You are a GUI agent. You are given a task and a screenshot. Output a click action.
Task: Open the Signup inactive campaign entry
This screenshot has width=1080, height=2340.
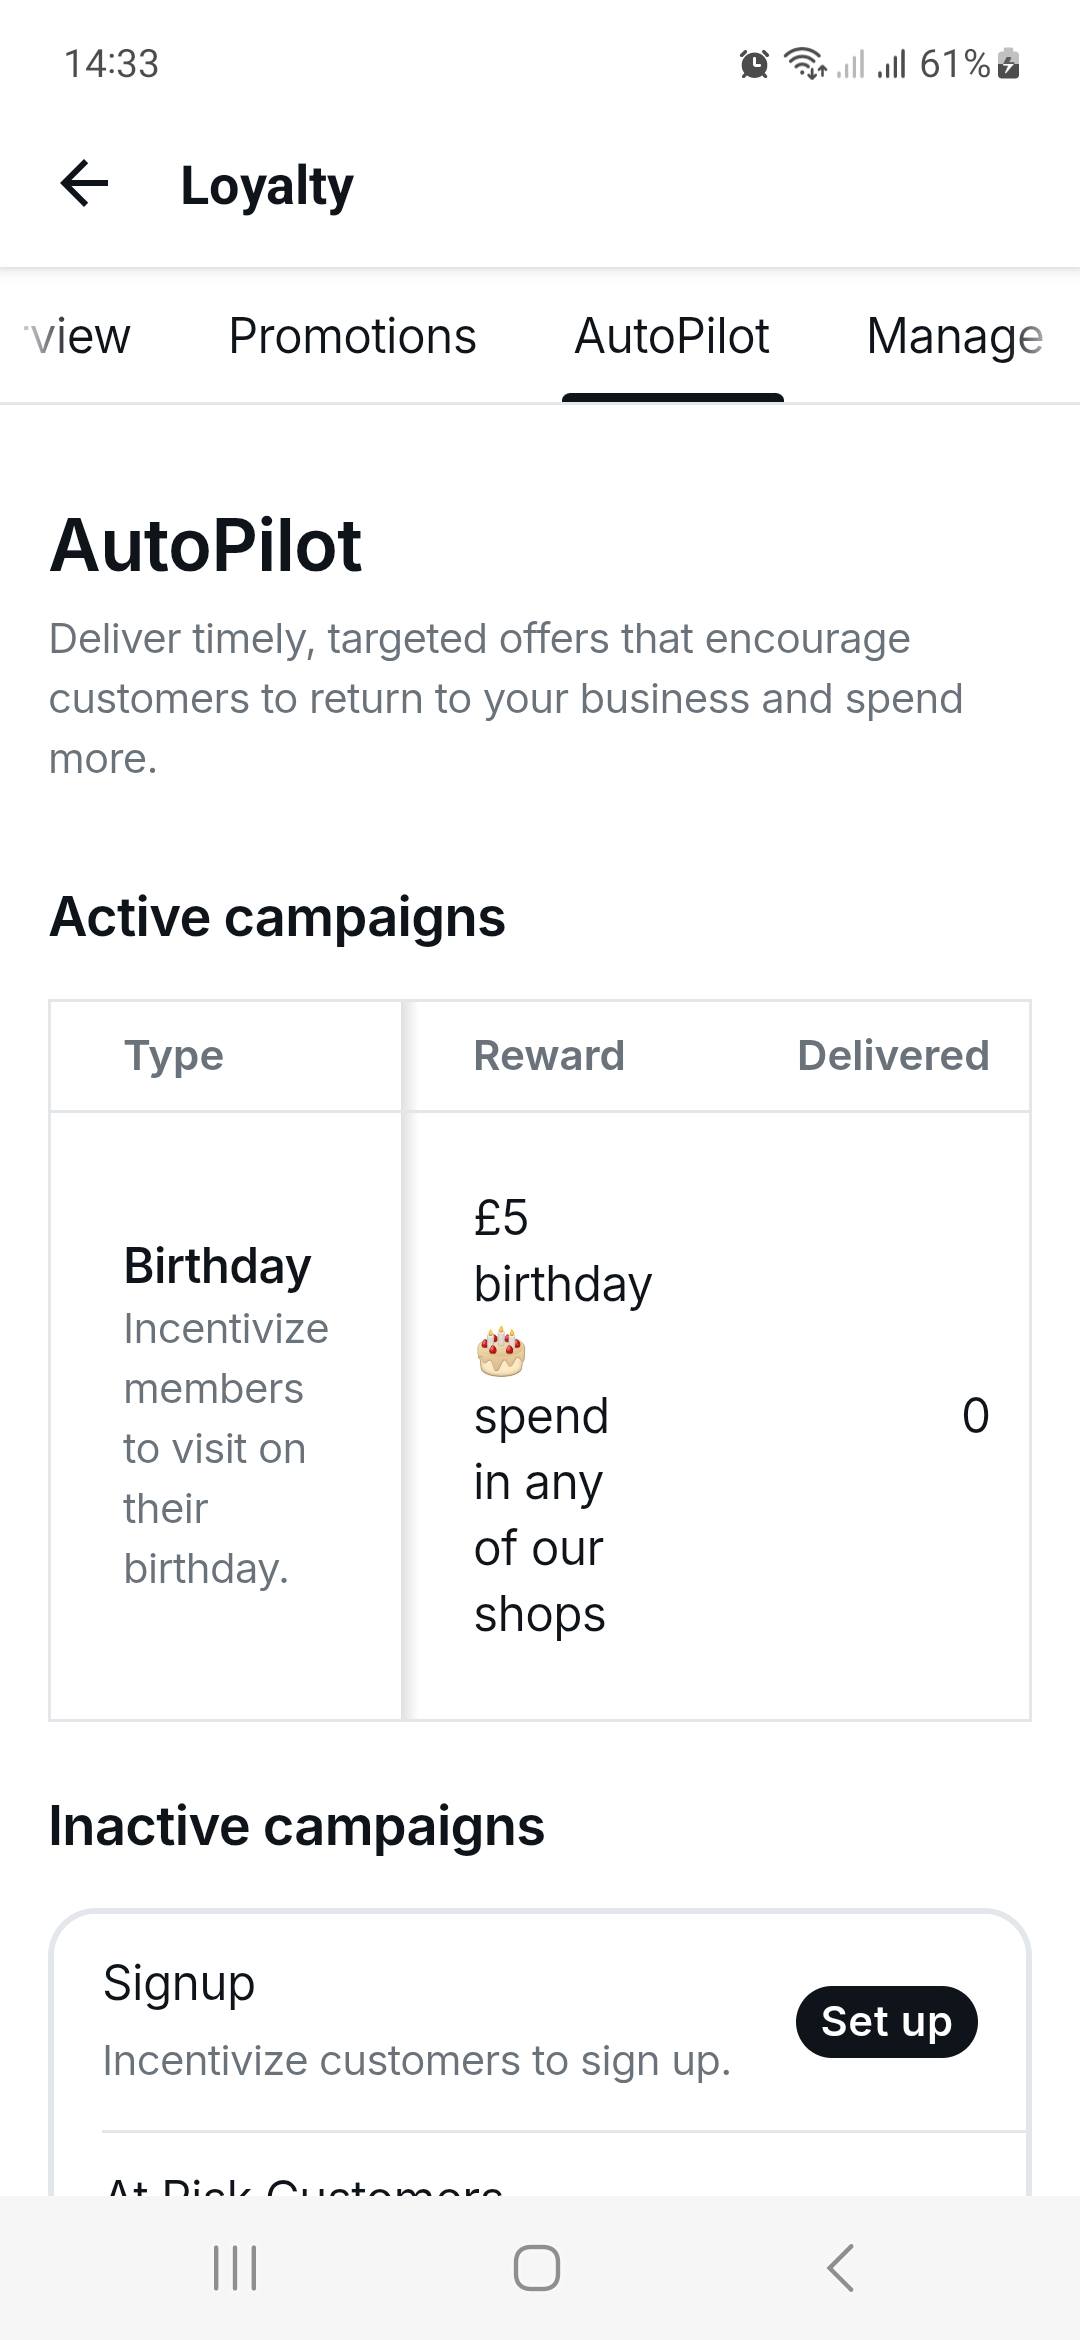pyautogui.click(x=540, y=2021)
